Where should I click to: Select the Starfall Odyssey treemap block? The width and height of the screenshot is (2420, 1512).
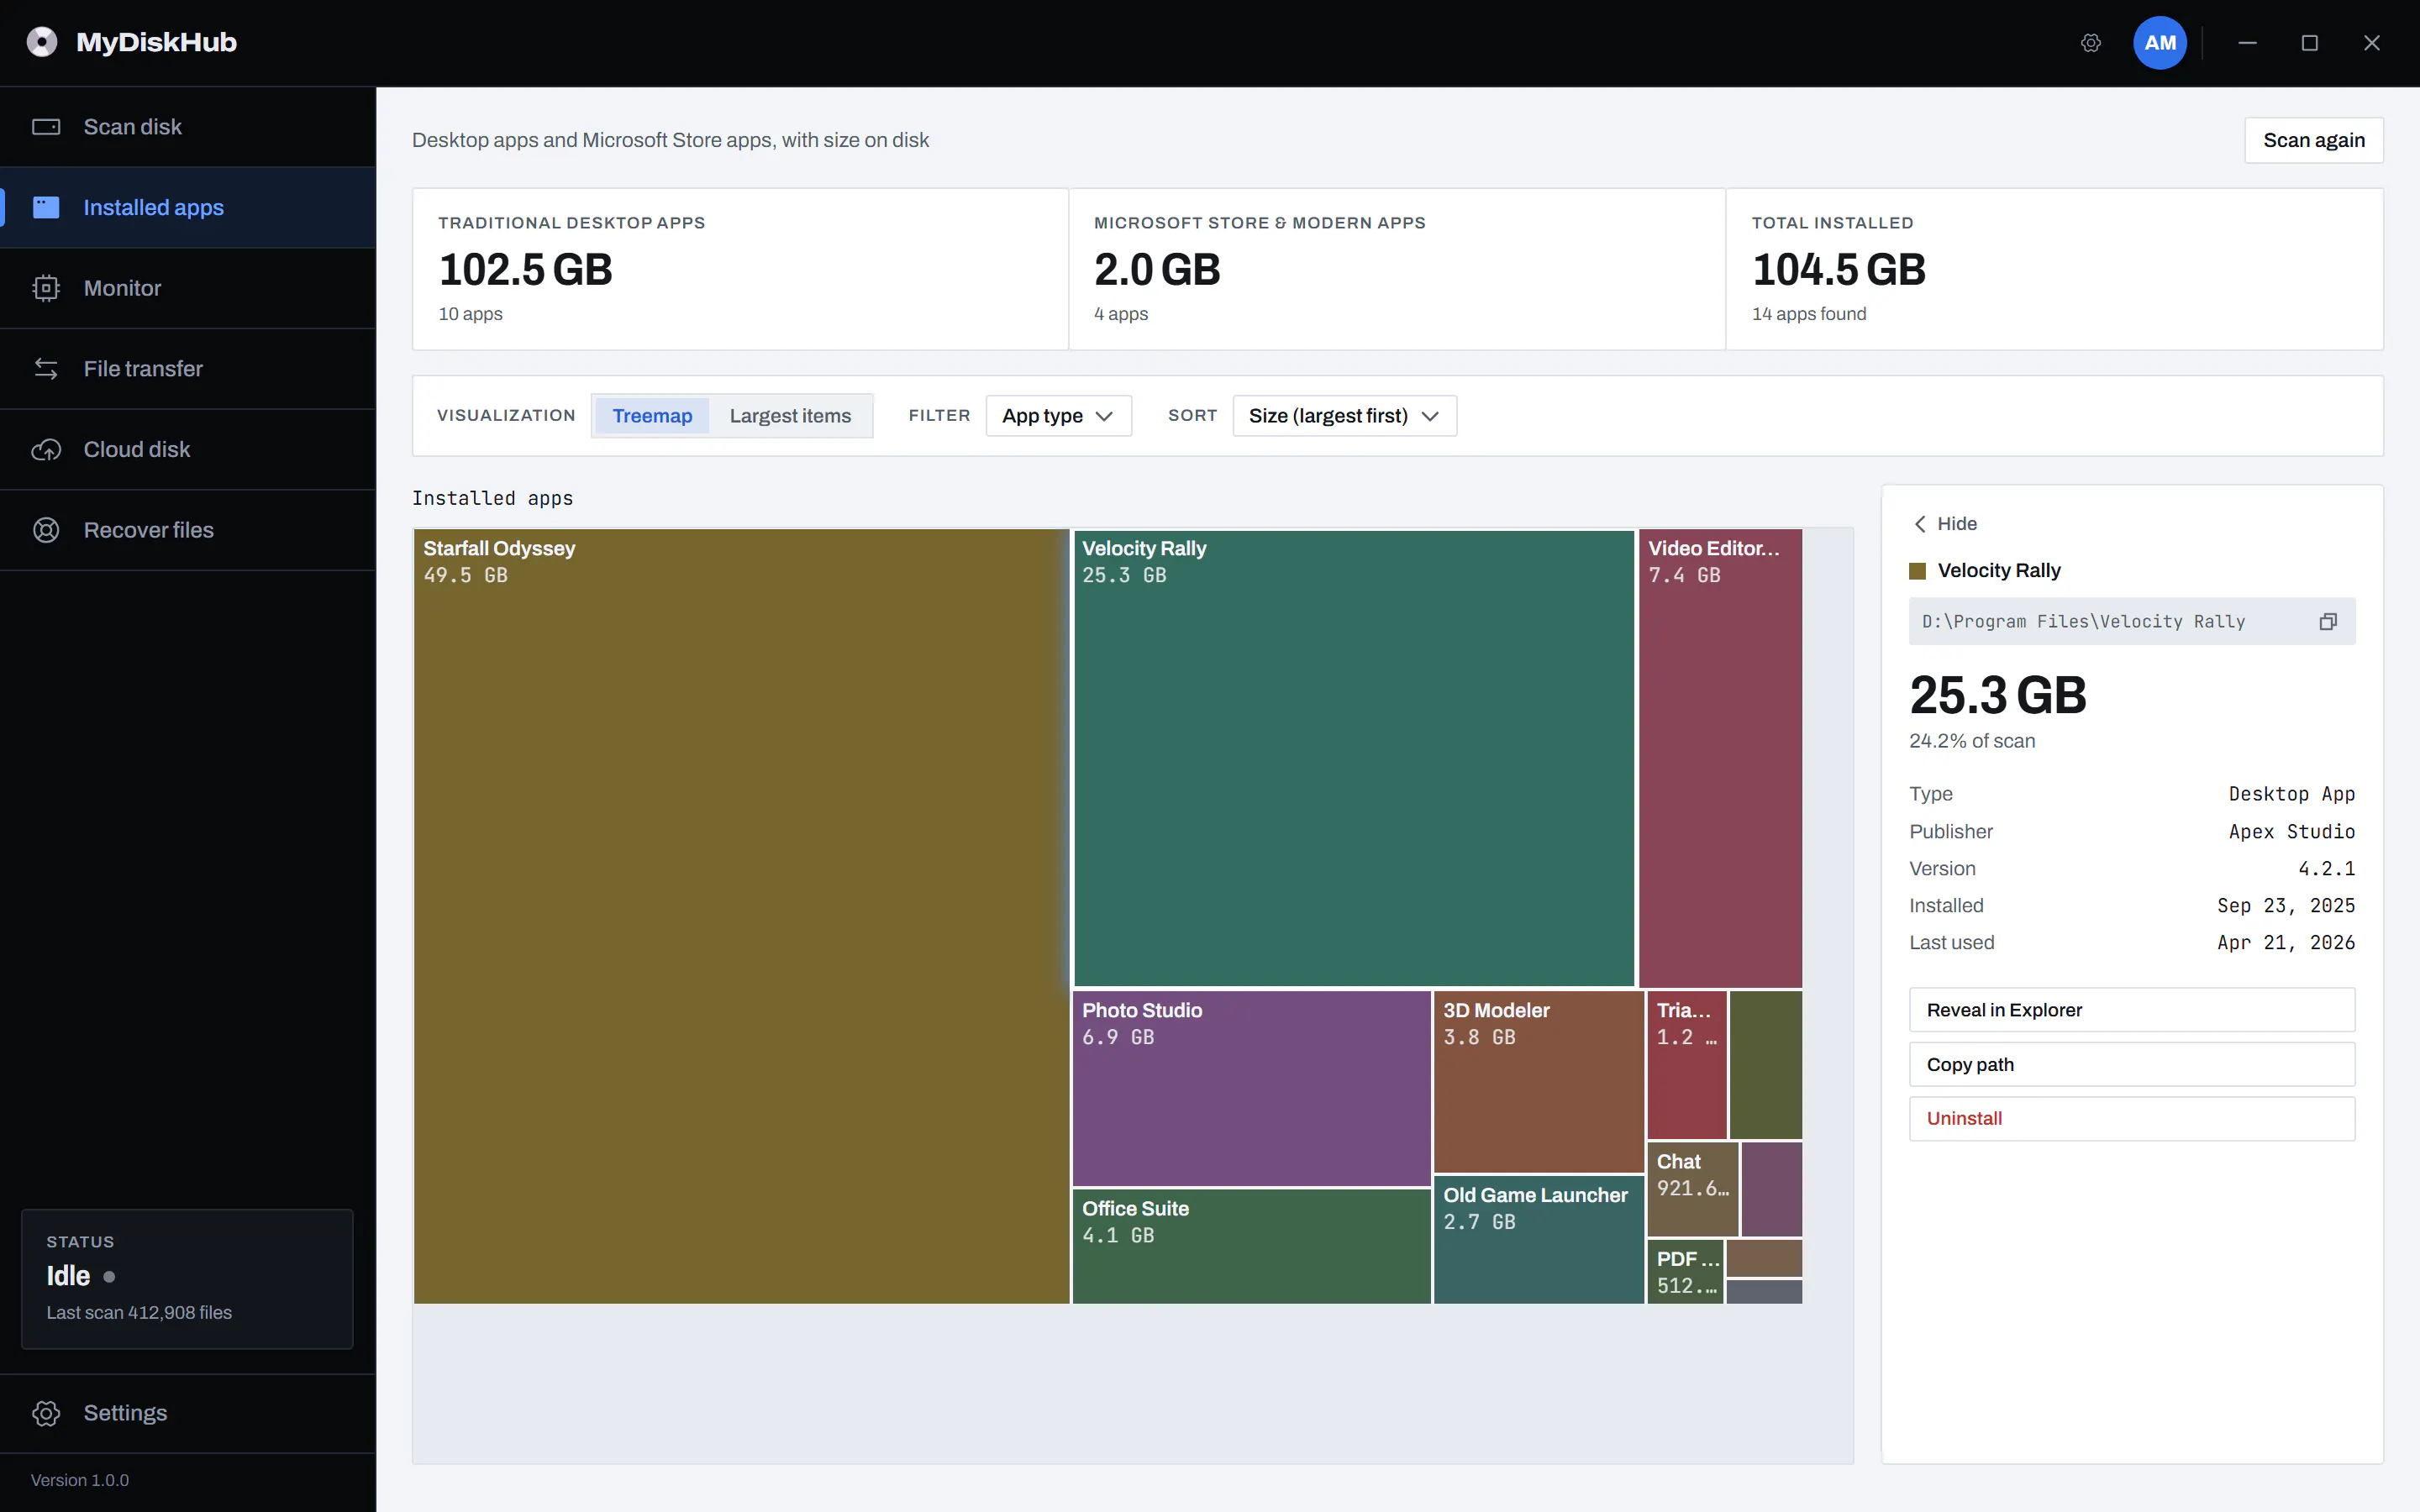(x=741, y=916)
